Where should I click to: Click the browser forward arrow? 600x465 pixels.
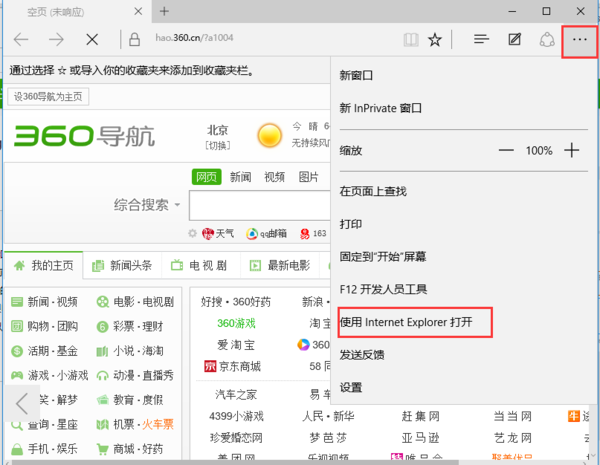click(56, 39)
